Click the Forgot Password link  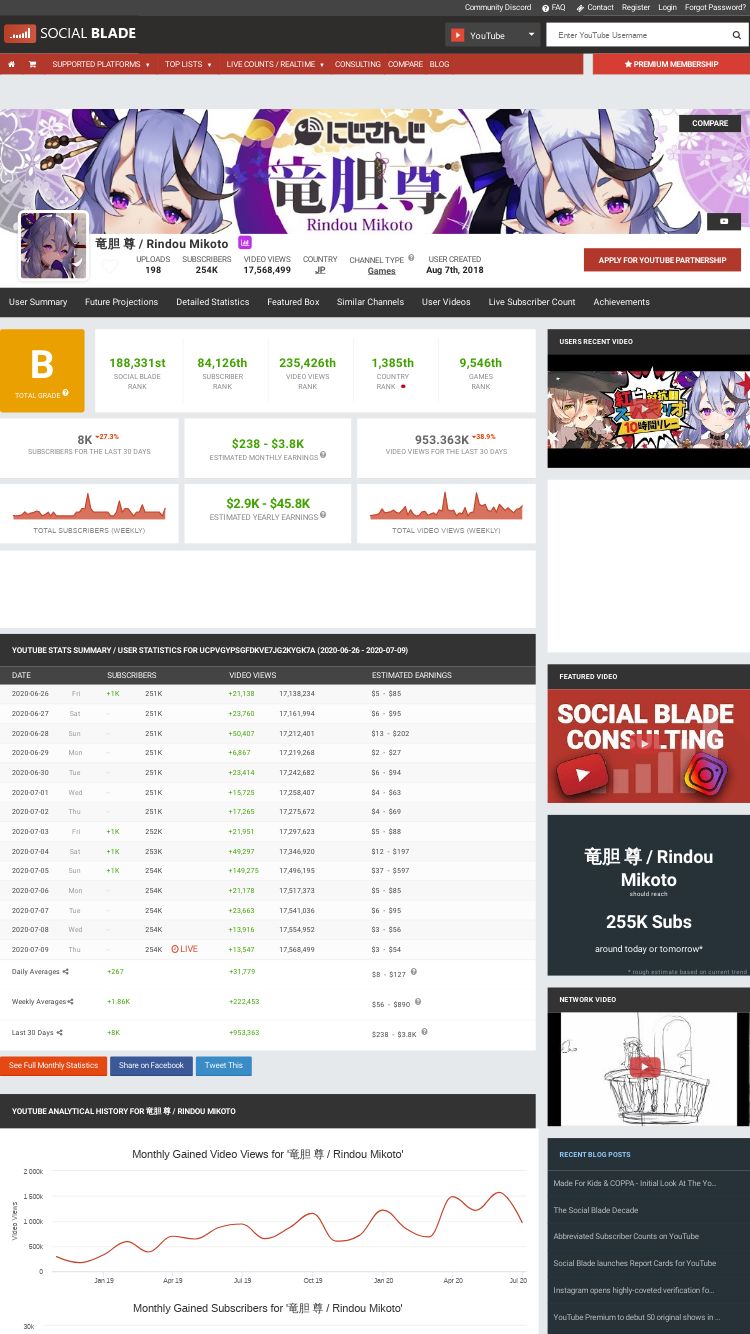point(715,7)
